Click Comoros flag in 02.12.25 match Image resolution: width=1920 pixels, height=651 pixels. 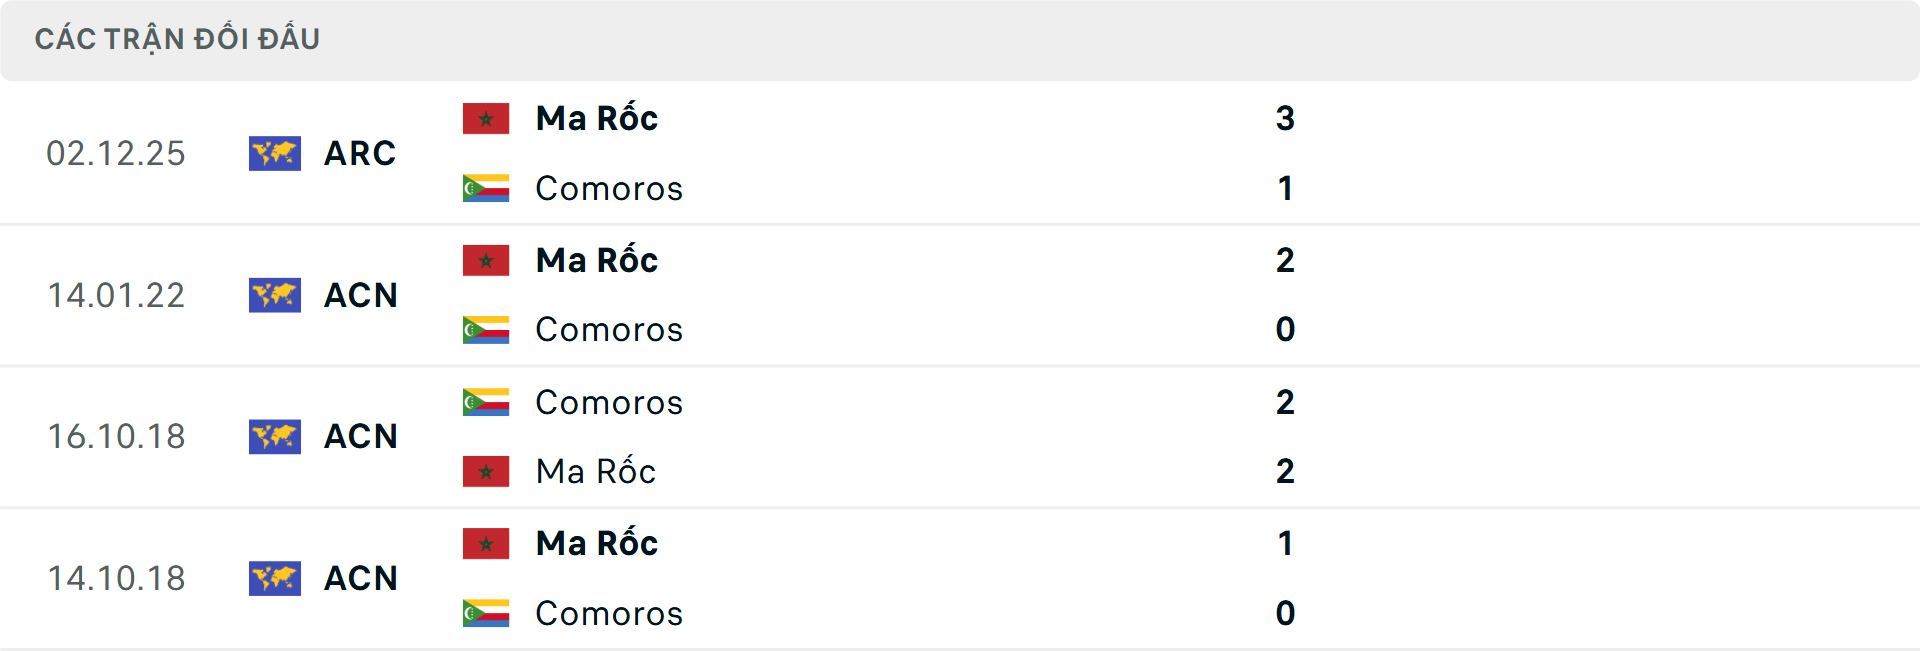tap(486, 188)
